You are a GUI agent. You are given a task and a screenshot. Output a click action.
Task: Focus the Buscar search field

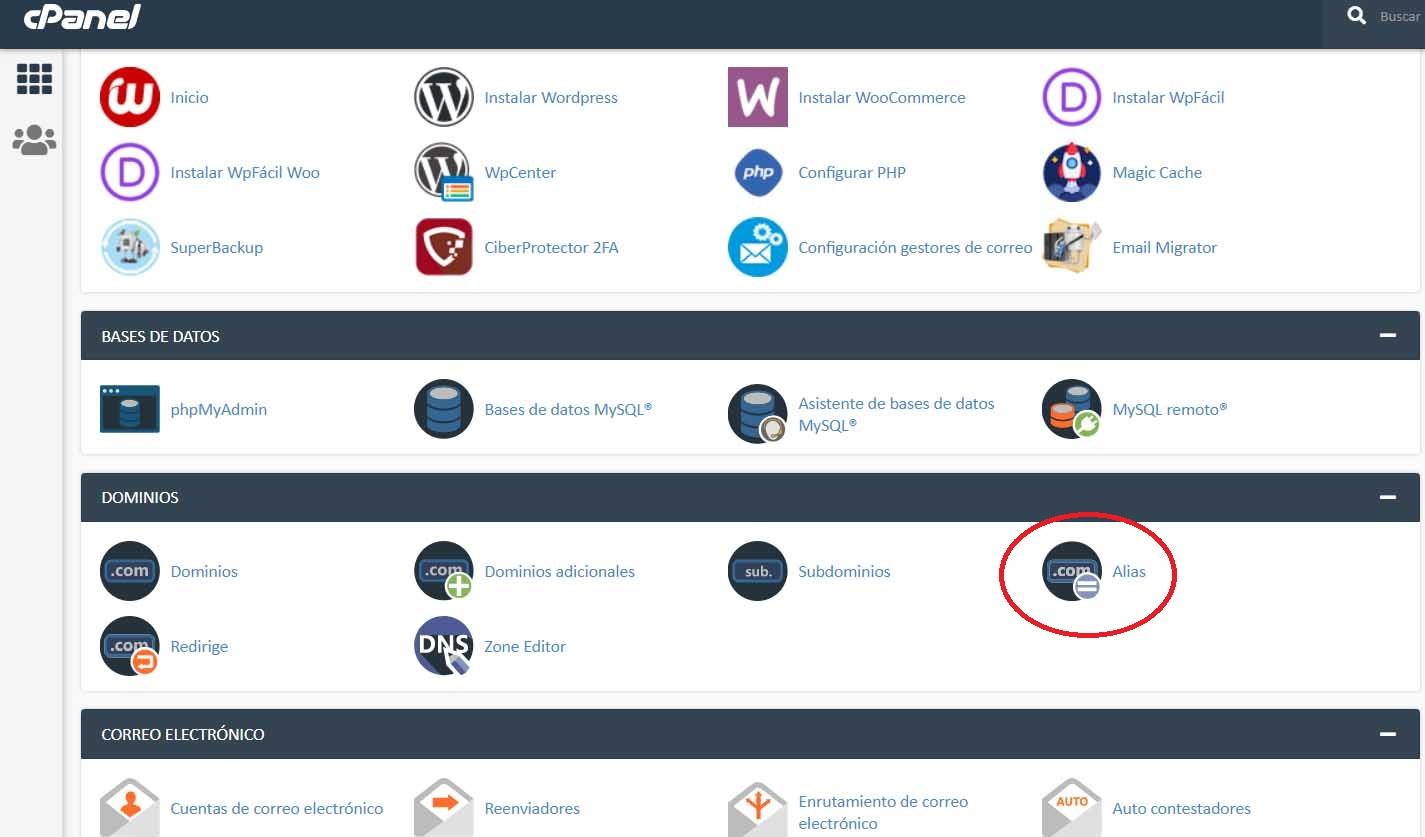click(x=1398, y=16)
